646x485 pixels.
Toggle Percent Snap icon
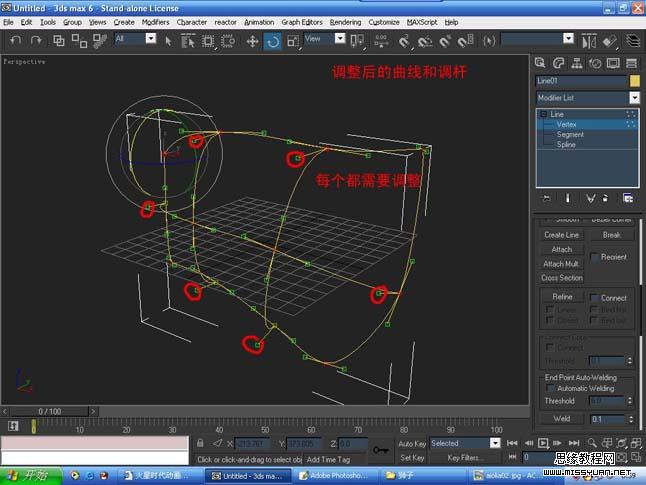coord(445,41)
